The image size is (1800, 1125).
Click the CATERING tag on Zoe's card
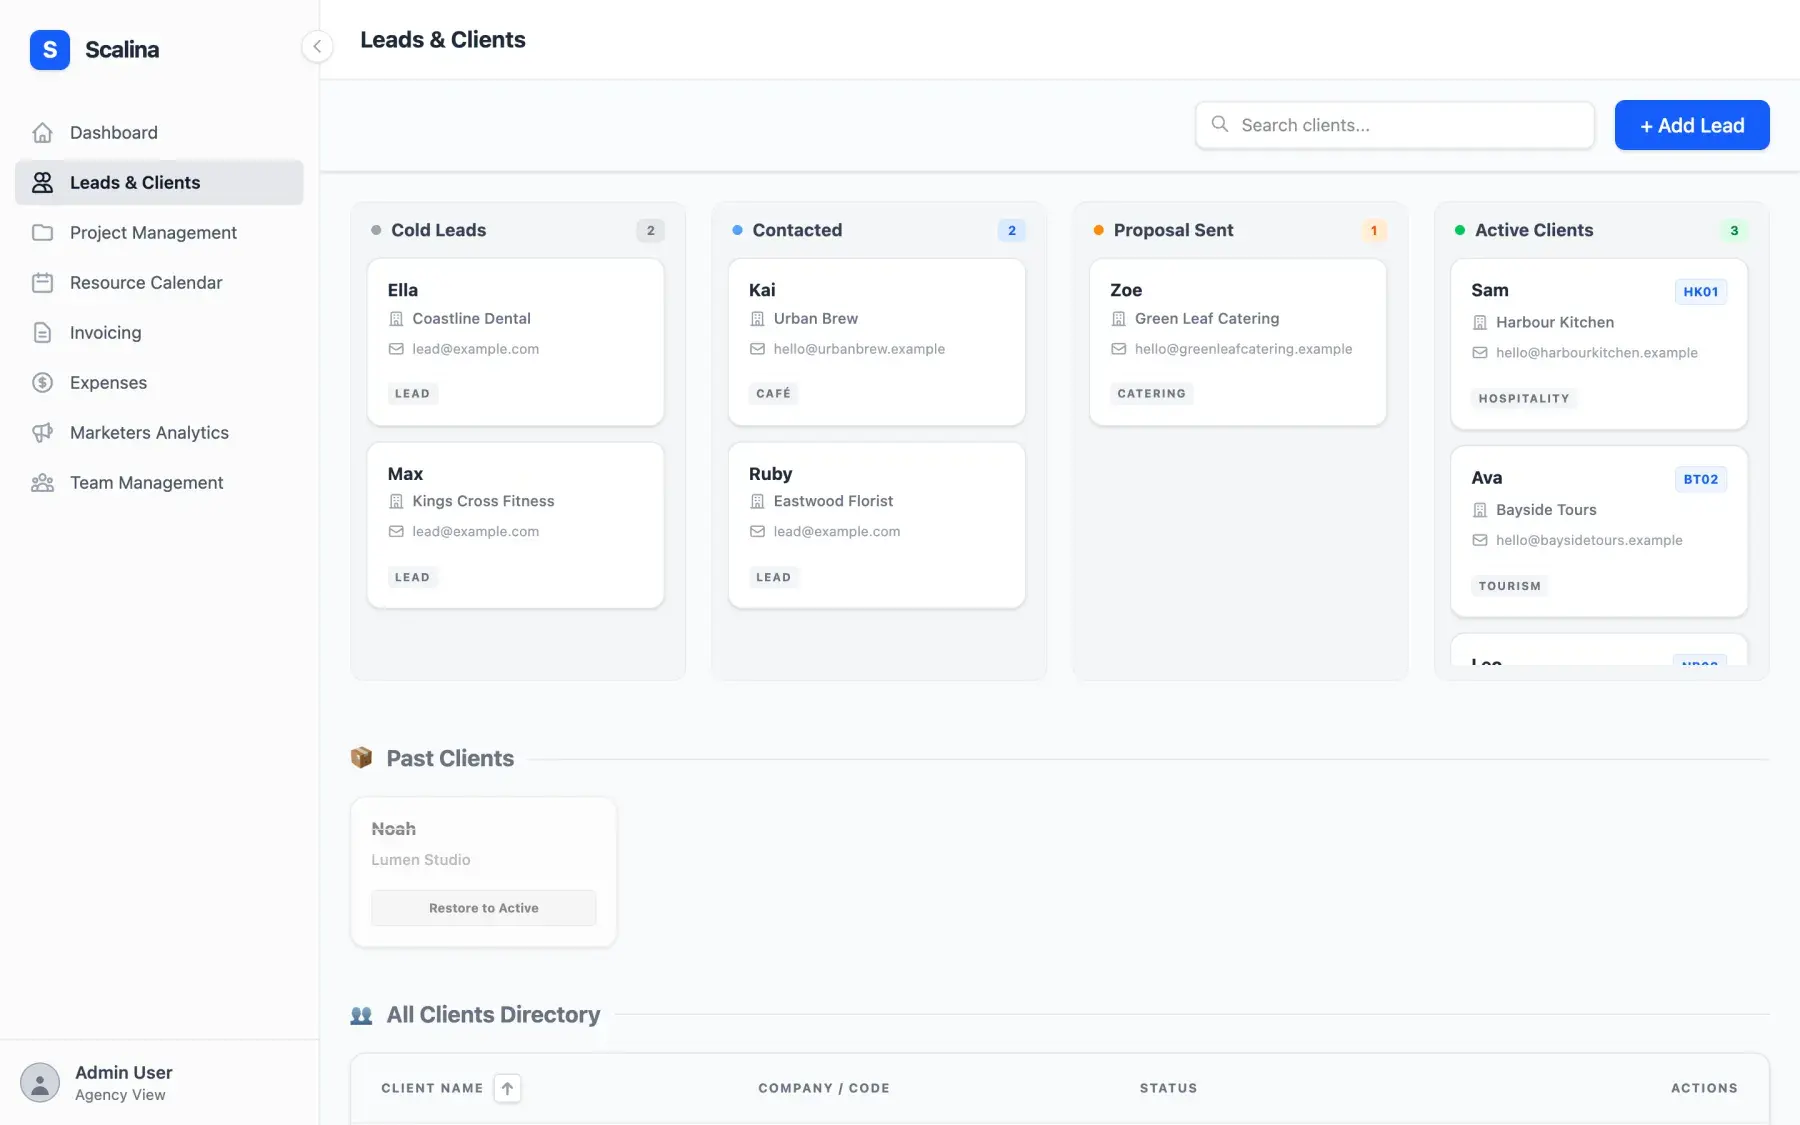(x=1151, y=394)
